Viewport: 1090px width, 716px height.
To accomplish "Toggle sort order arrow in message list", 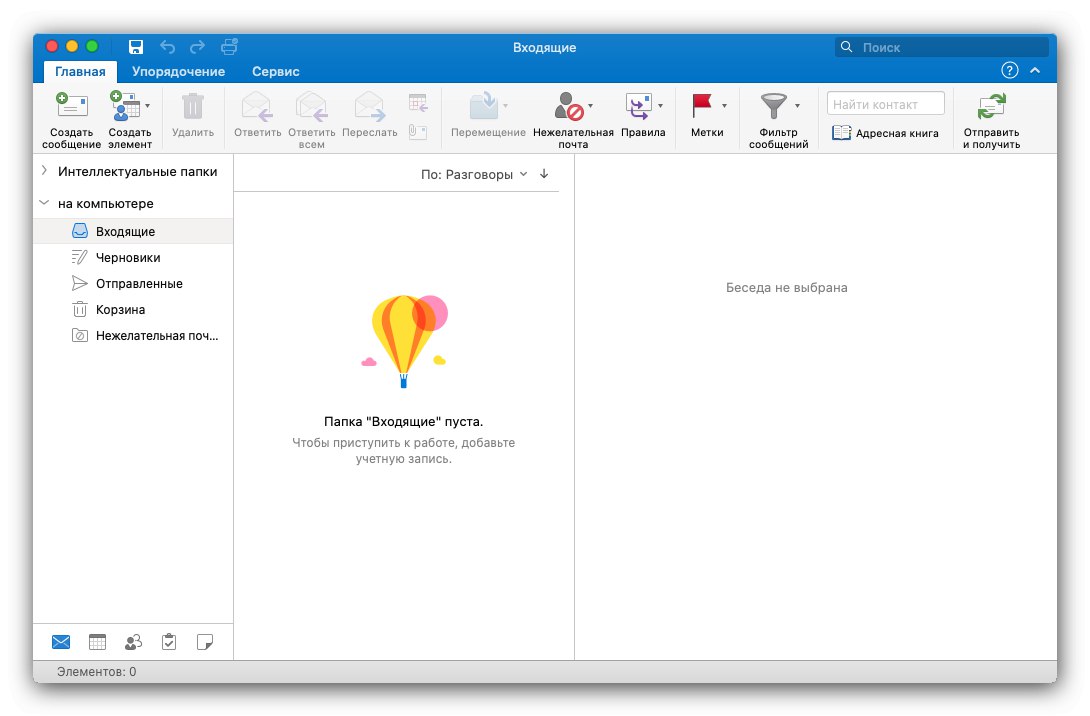I will [x=544, y=174].
